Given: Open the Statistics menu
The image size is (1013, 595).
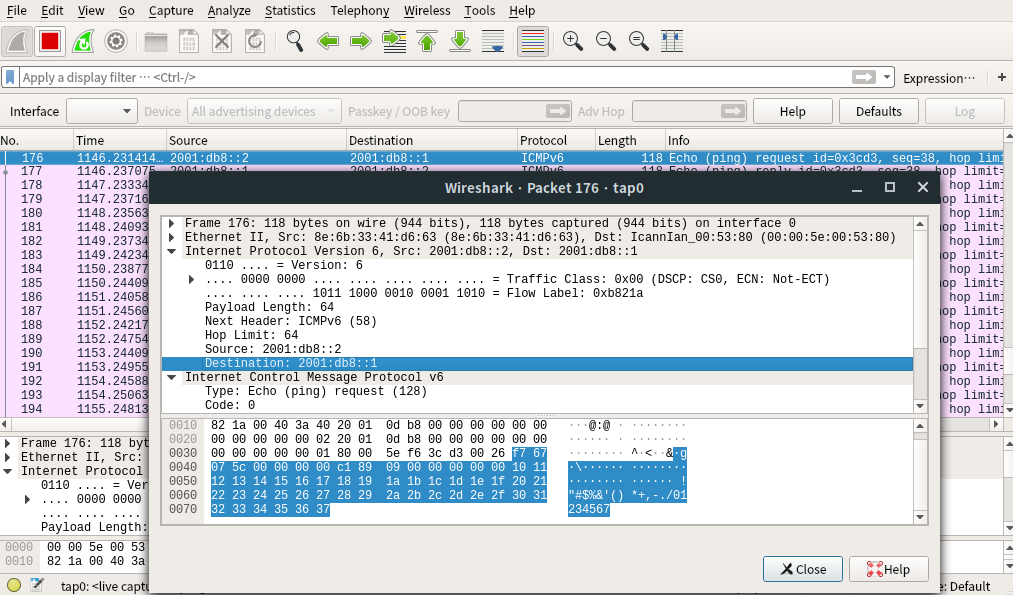Looking at the screenshot, I should [290, 10].
